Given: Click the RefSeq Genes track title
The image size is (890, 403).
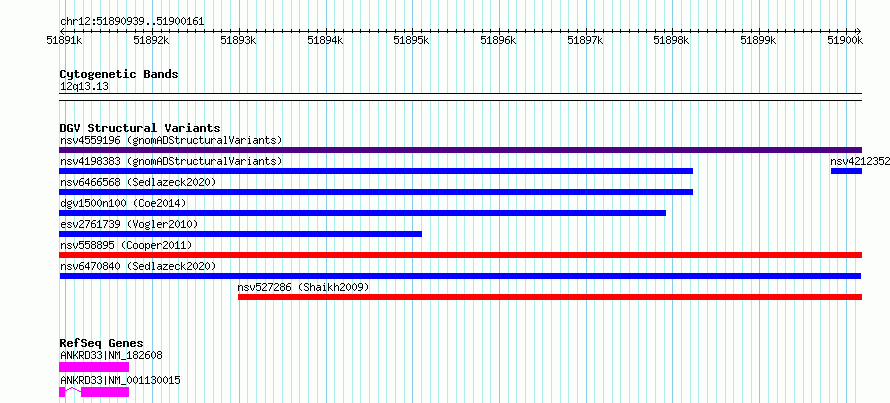Looking at the screenshot, I should (101, 343).
